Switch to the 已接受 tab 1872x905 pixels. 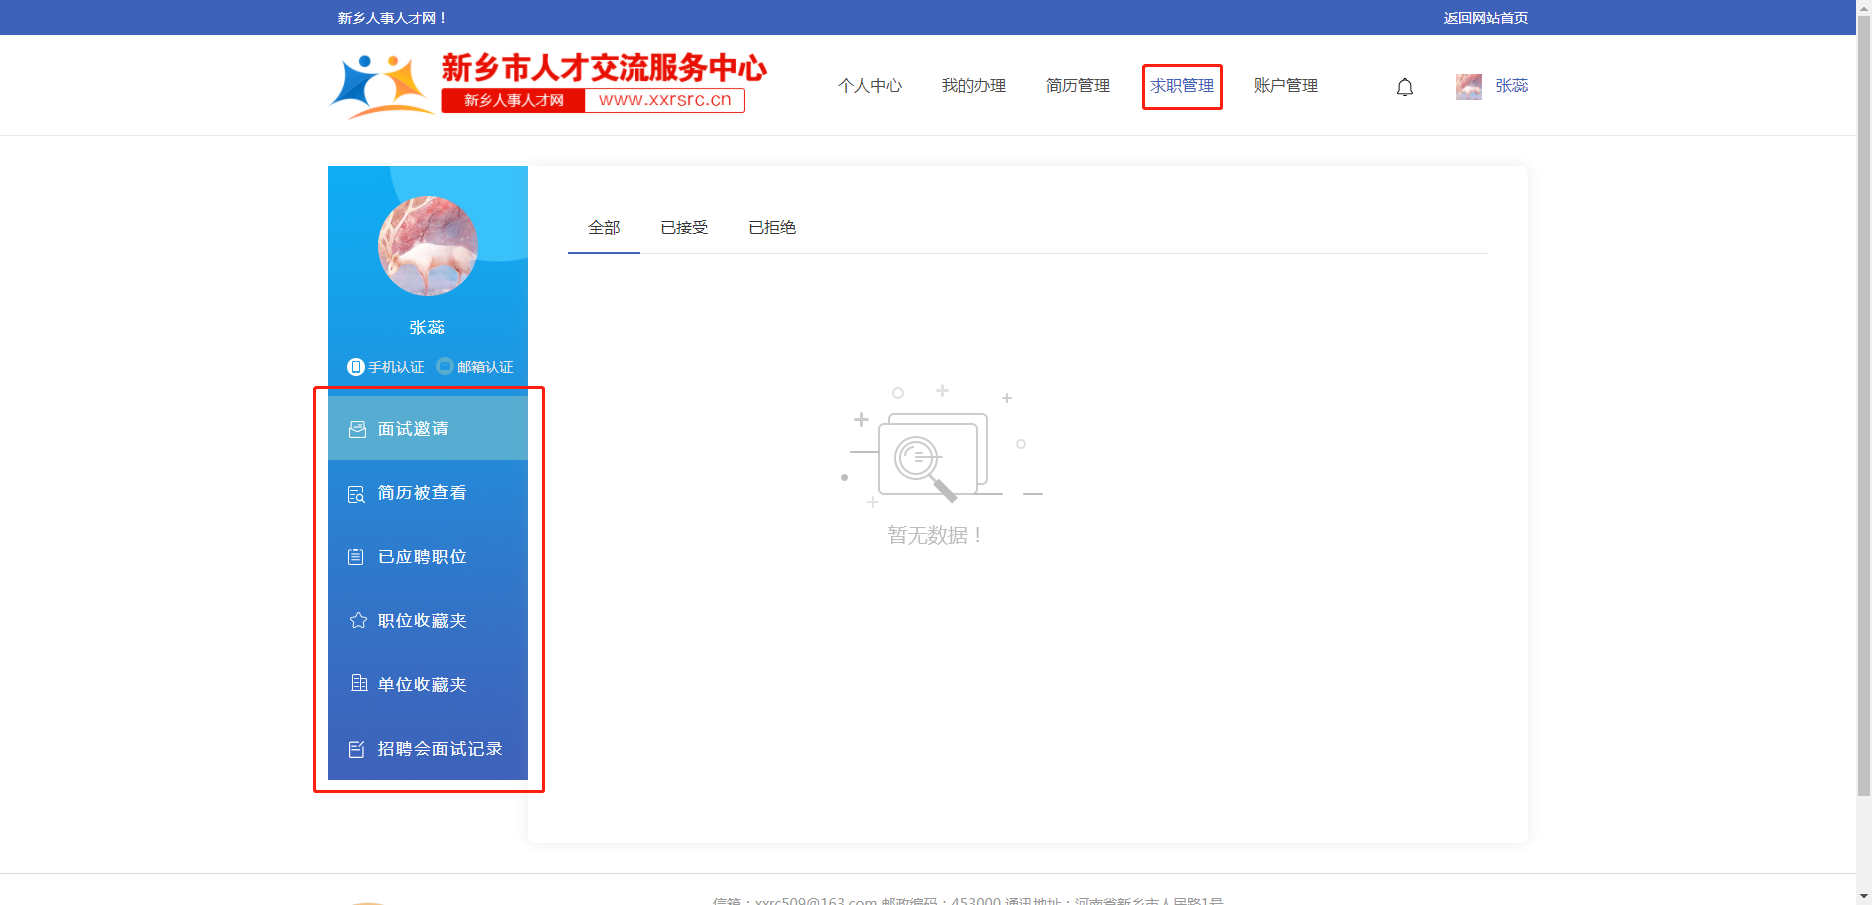[x=684, y=228]
